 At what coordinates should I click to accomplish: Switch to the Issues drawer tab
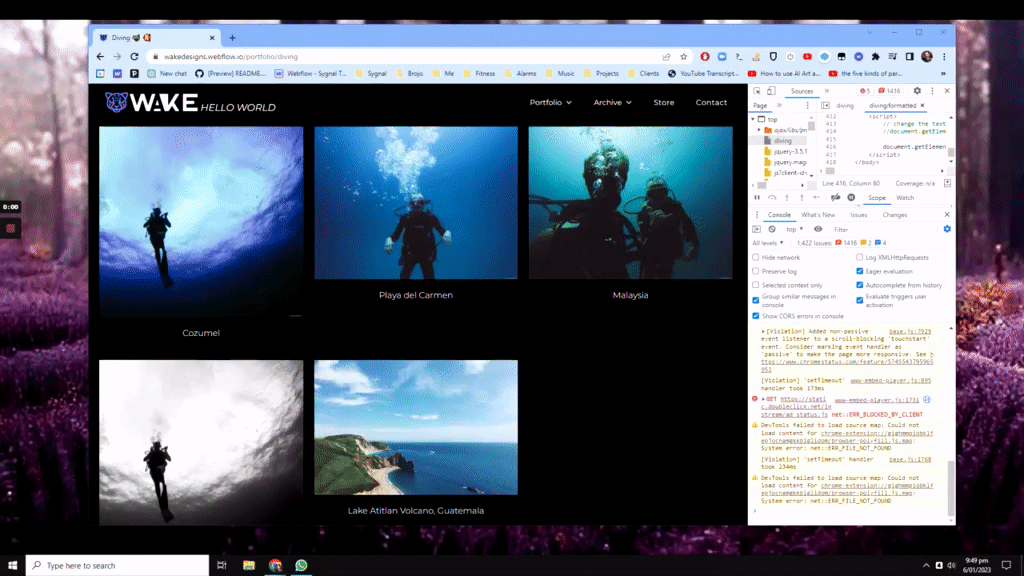click(x=858, y=215)
